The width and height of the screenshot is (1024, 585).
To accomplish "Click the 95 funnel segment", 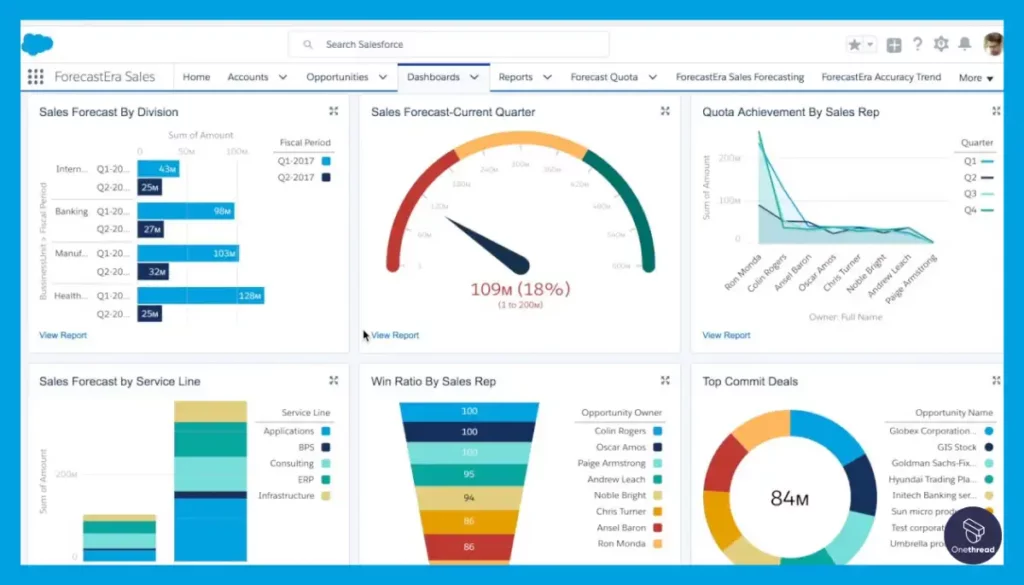I will coord(469,475).
